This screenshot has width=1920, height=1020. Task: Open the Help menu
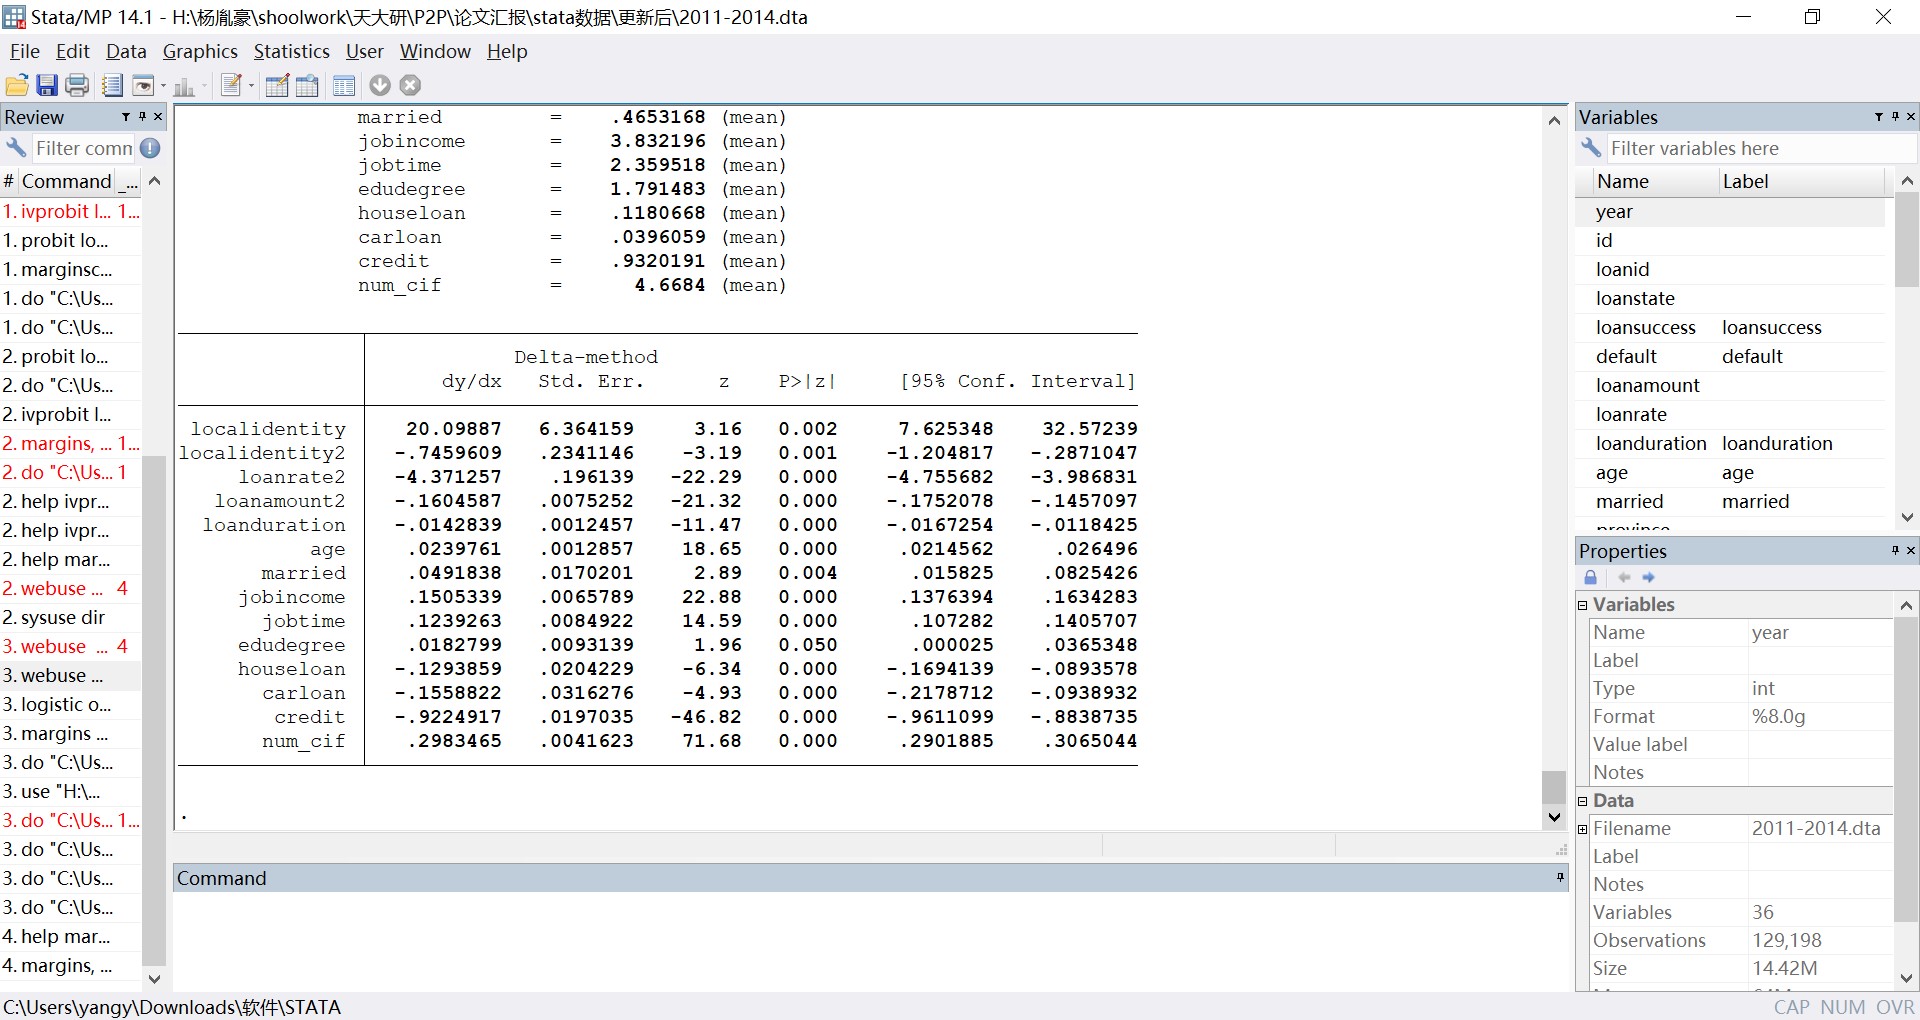pos(507,51)
